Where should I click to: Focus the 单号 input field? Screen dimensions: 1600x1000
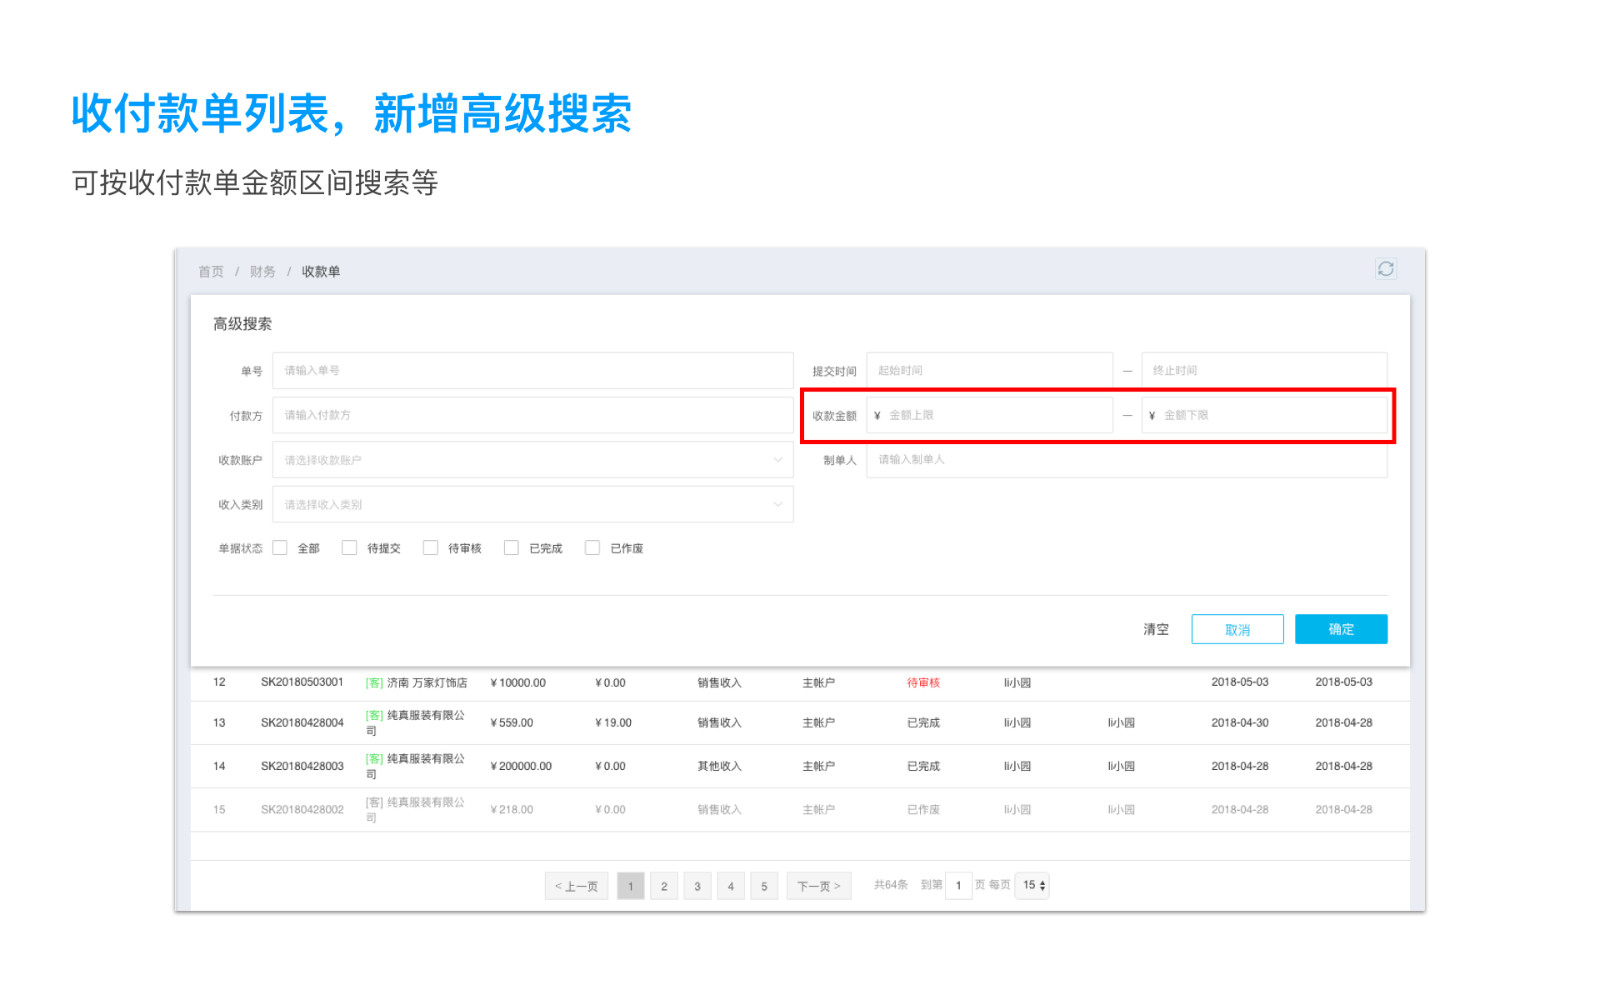tap(532, 371)
